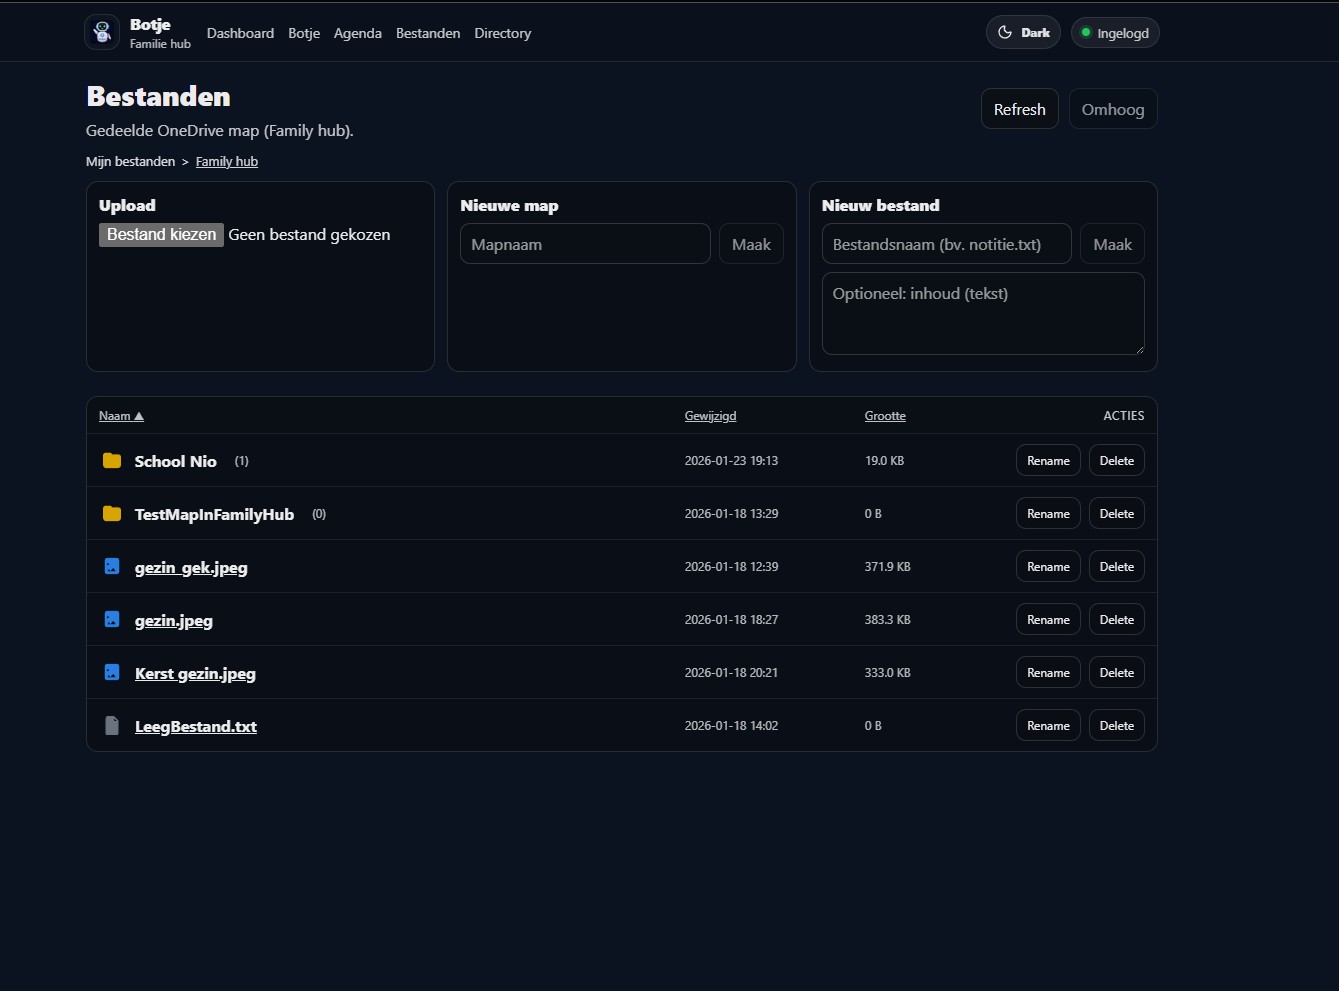Focus the optional inhoud text area
Image resolution: width=1339 pixels, height=991 pixels.
982,314
